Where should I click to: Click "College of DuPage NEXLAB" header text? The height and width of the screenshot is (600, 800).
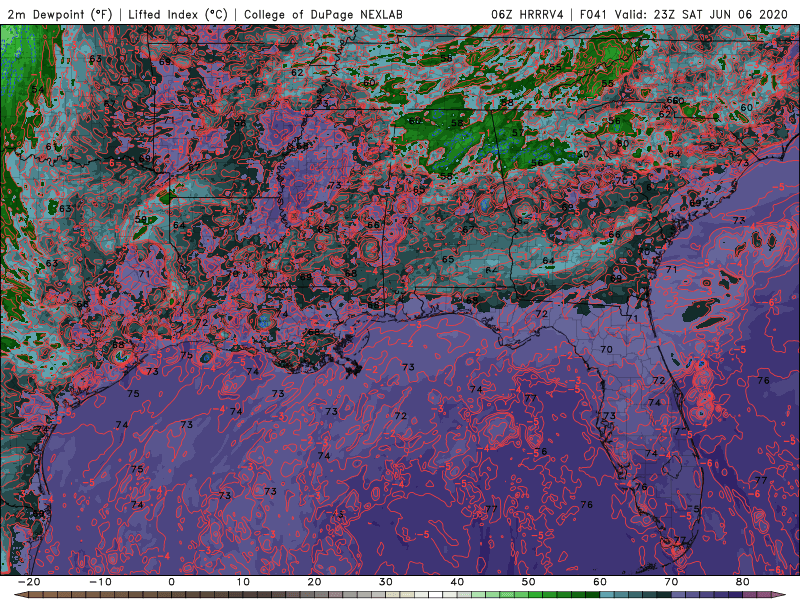coord(323,14)
